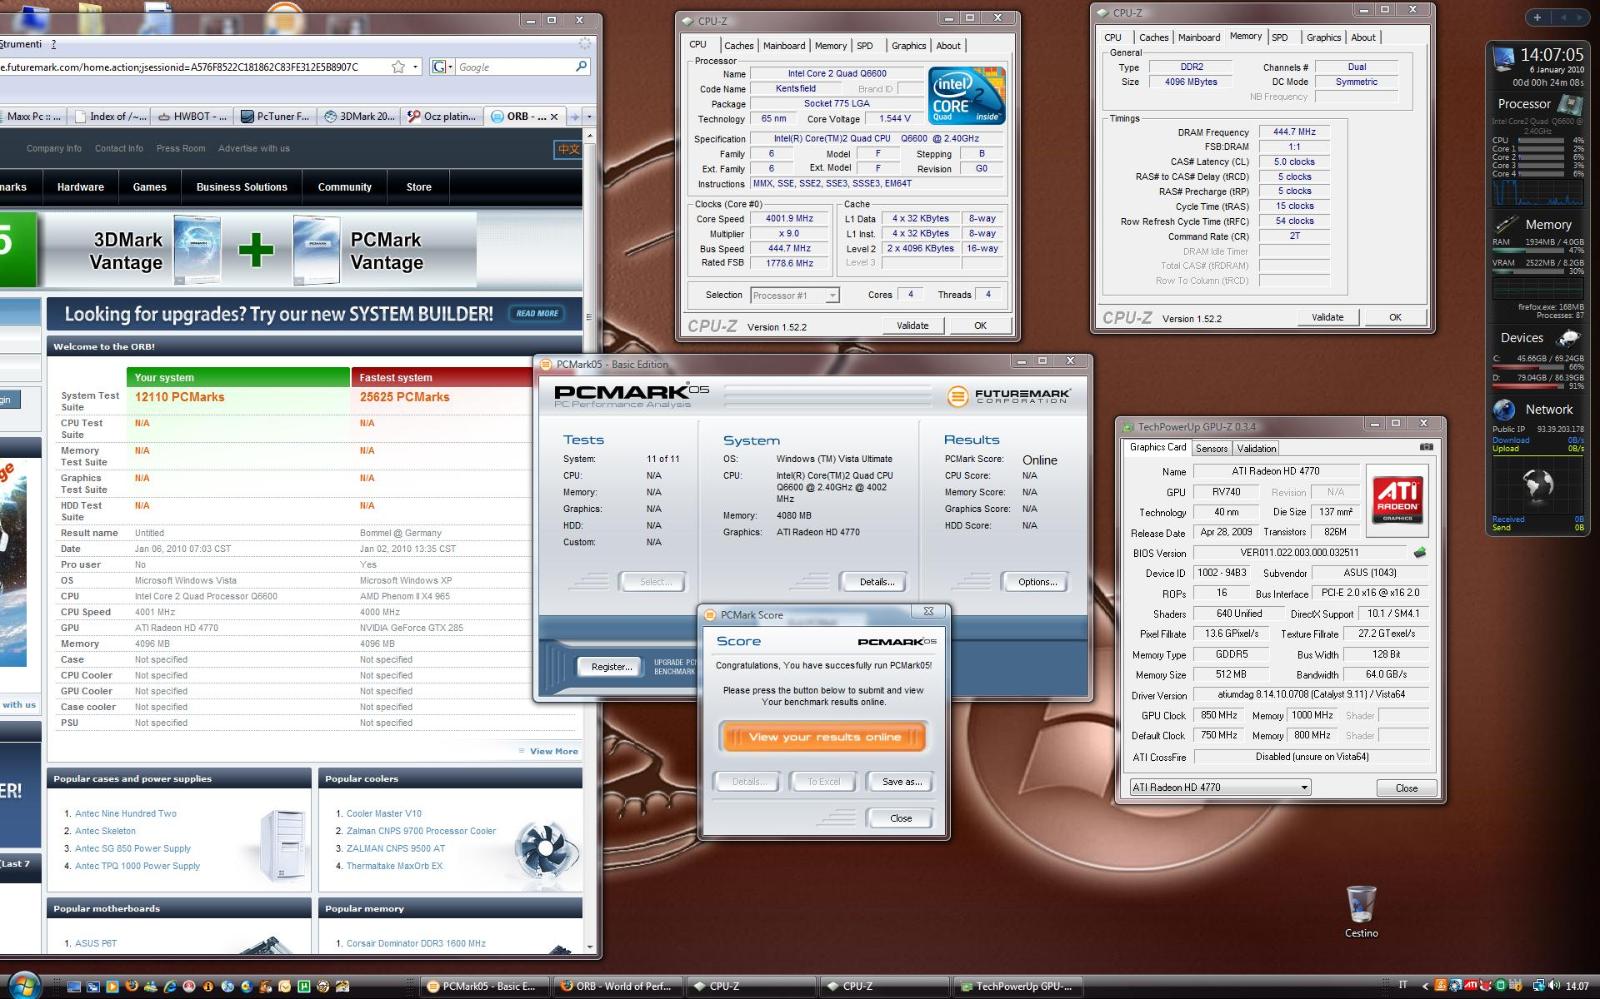Click Options button in PCMark05 Results panel
This screenshot has width=1600, height=999.
(1037, 581)
